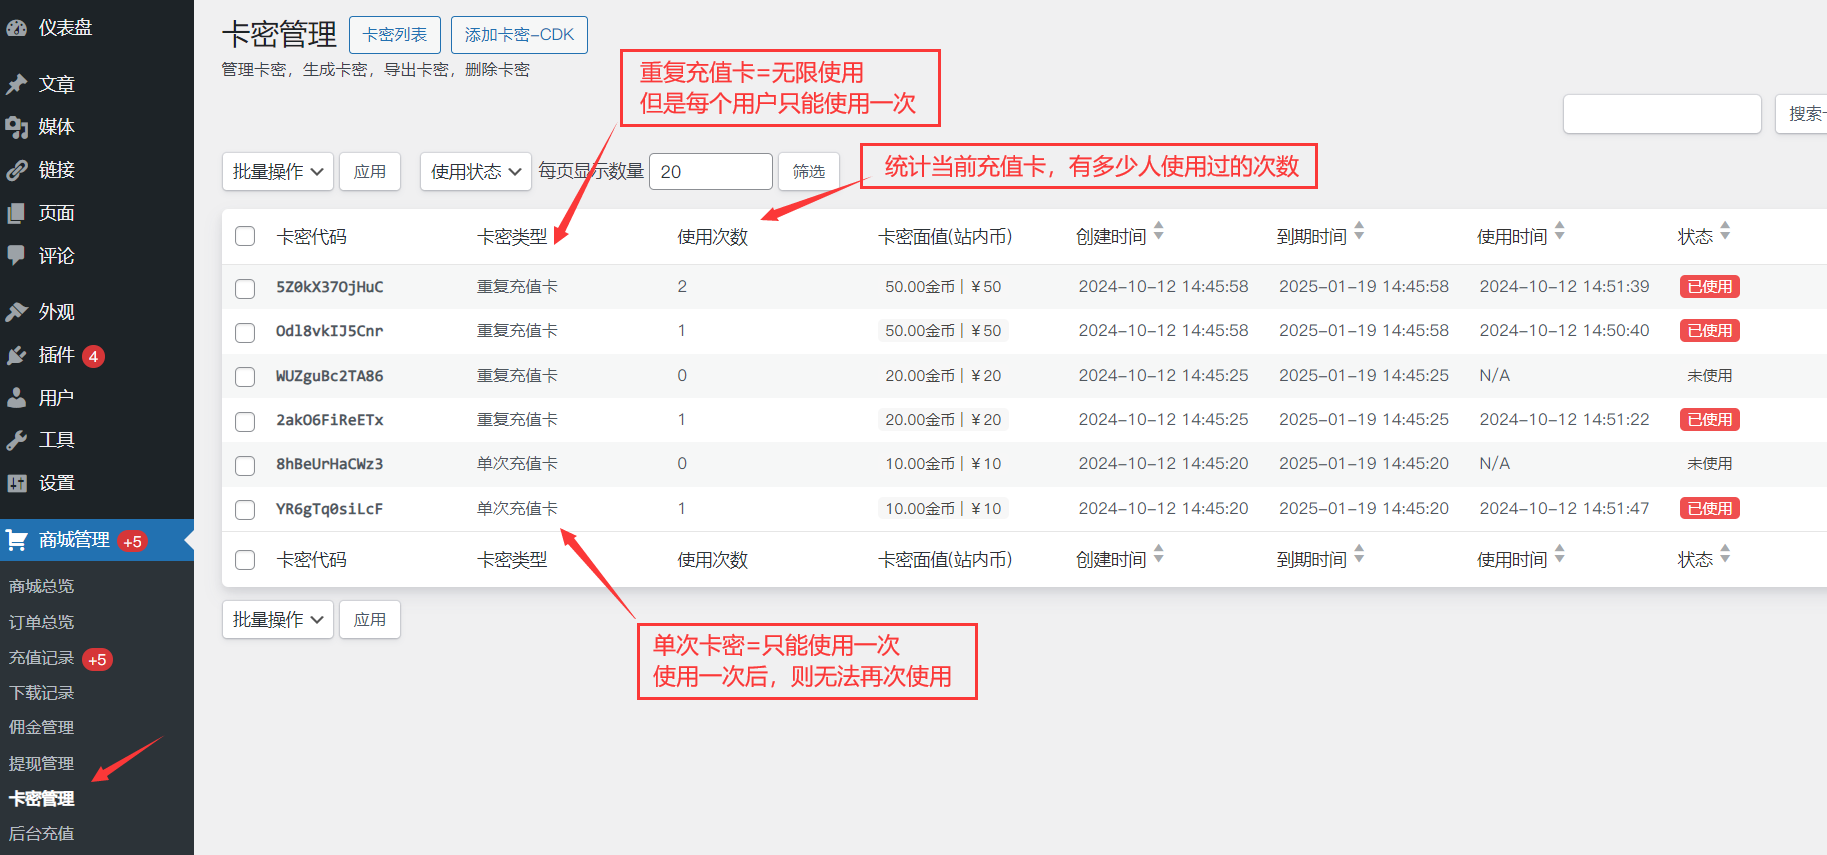
Task: Click the plugin plug icon for 插件
Action: (x=16, y=355)
